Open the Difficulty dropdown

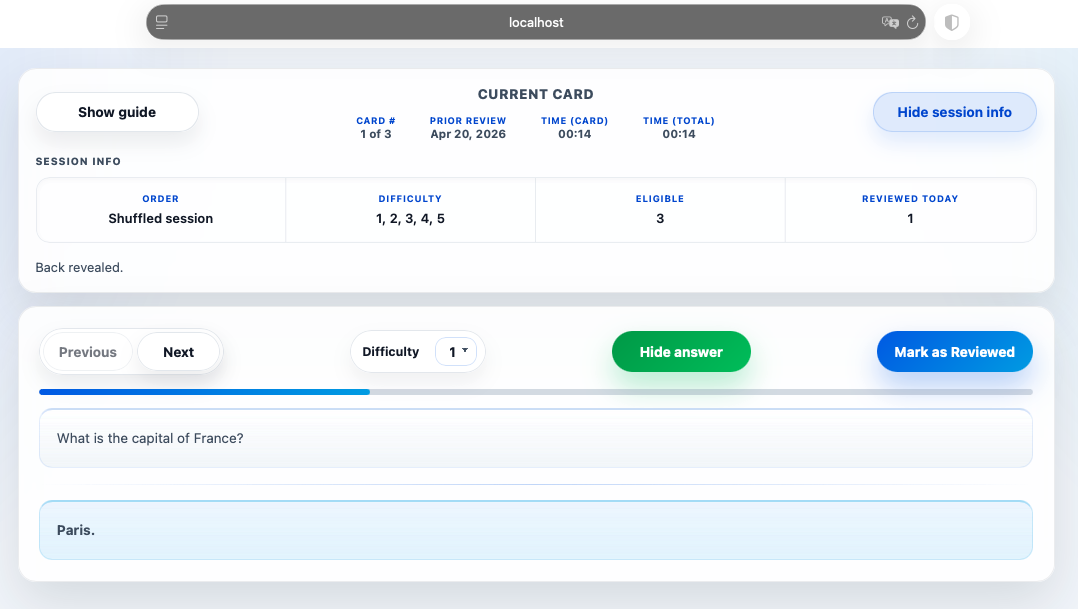(456, 352)
